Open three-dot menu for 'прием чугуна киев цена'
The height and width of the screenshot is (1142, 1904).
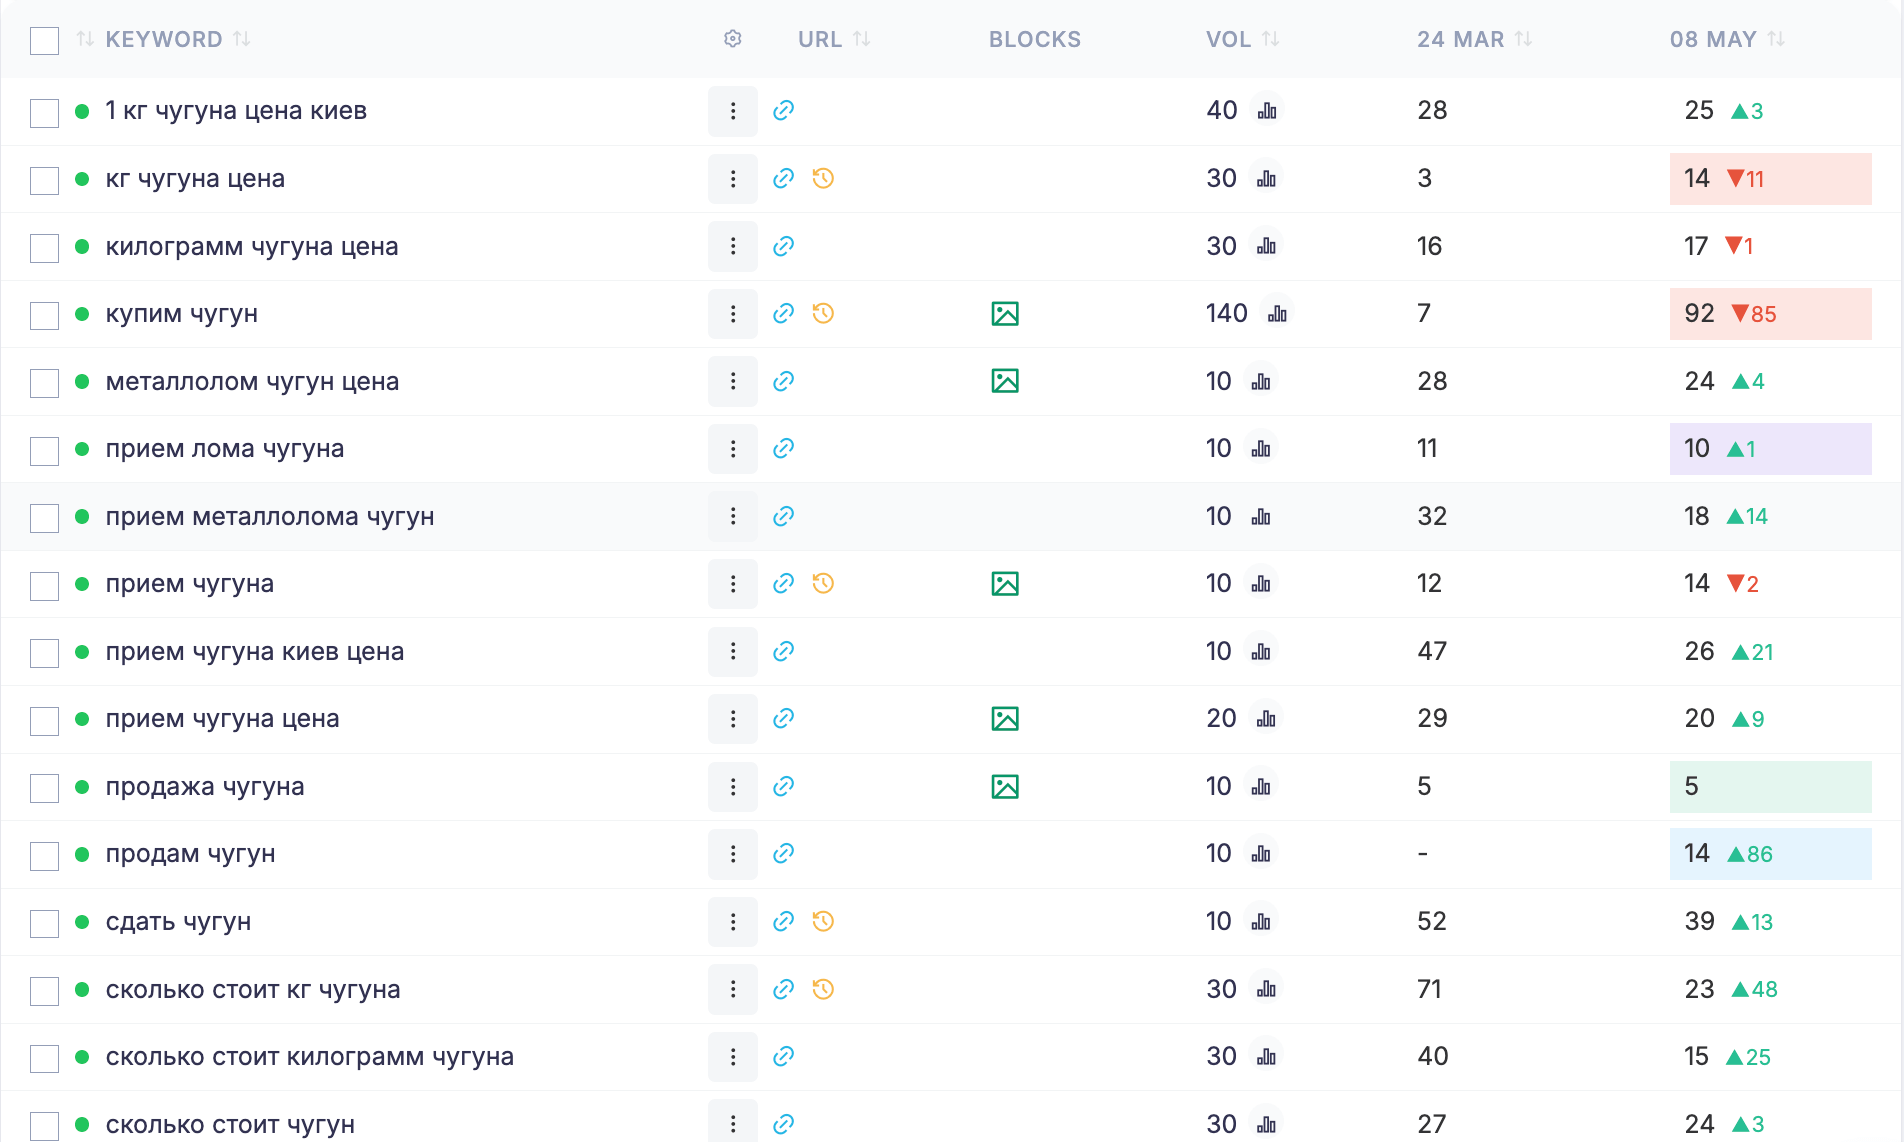[x=732, y=652]
